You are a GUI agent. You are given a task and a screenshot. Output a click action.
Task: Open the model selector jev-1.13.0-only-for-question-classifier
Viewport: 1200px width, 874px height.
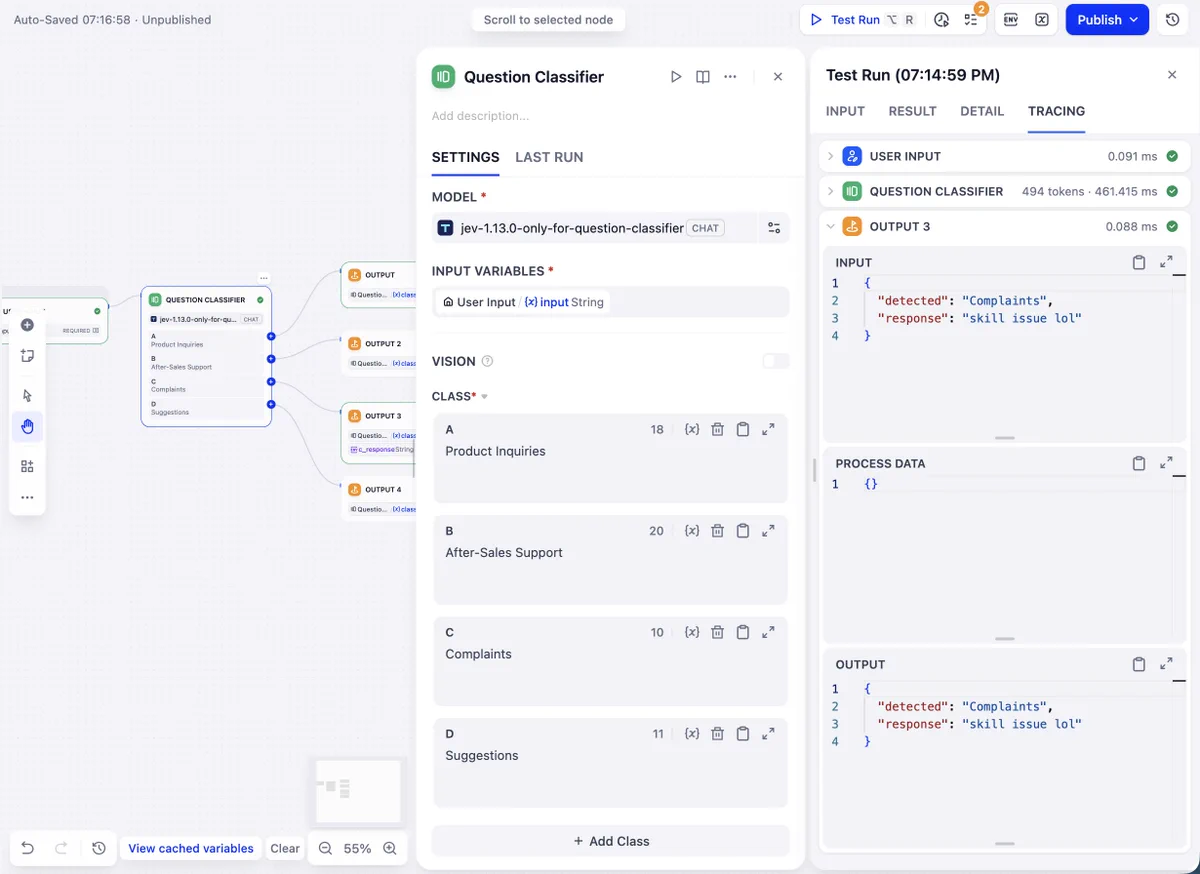594,228
